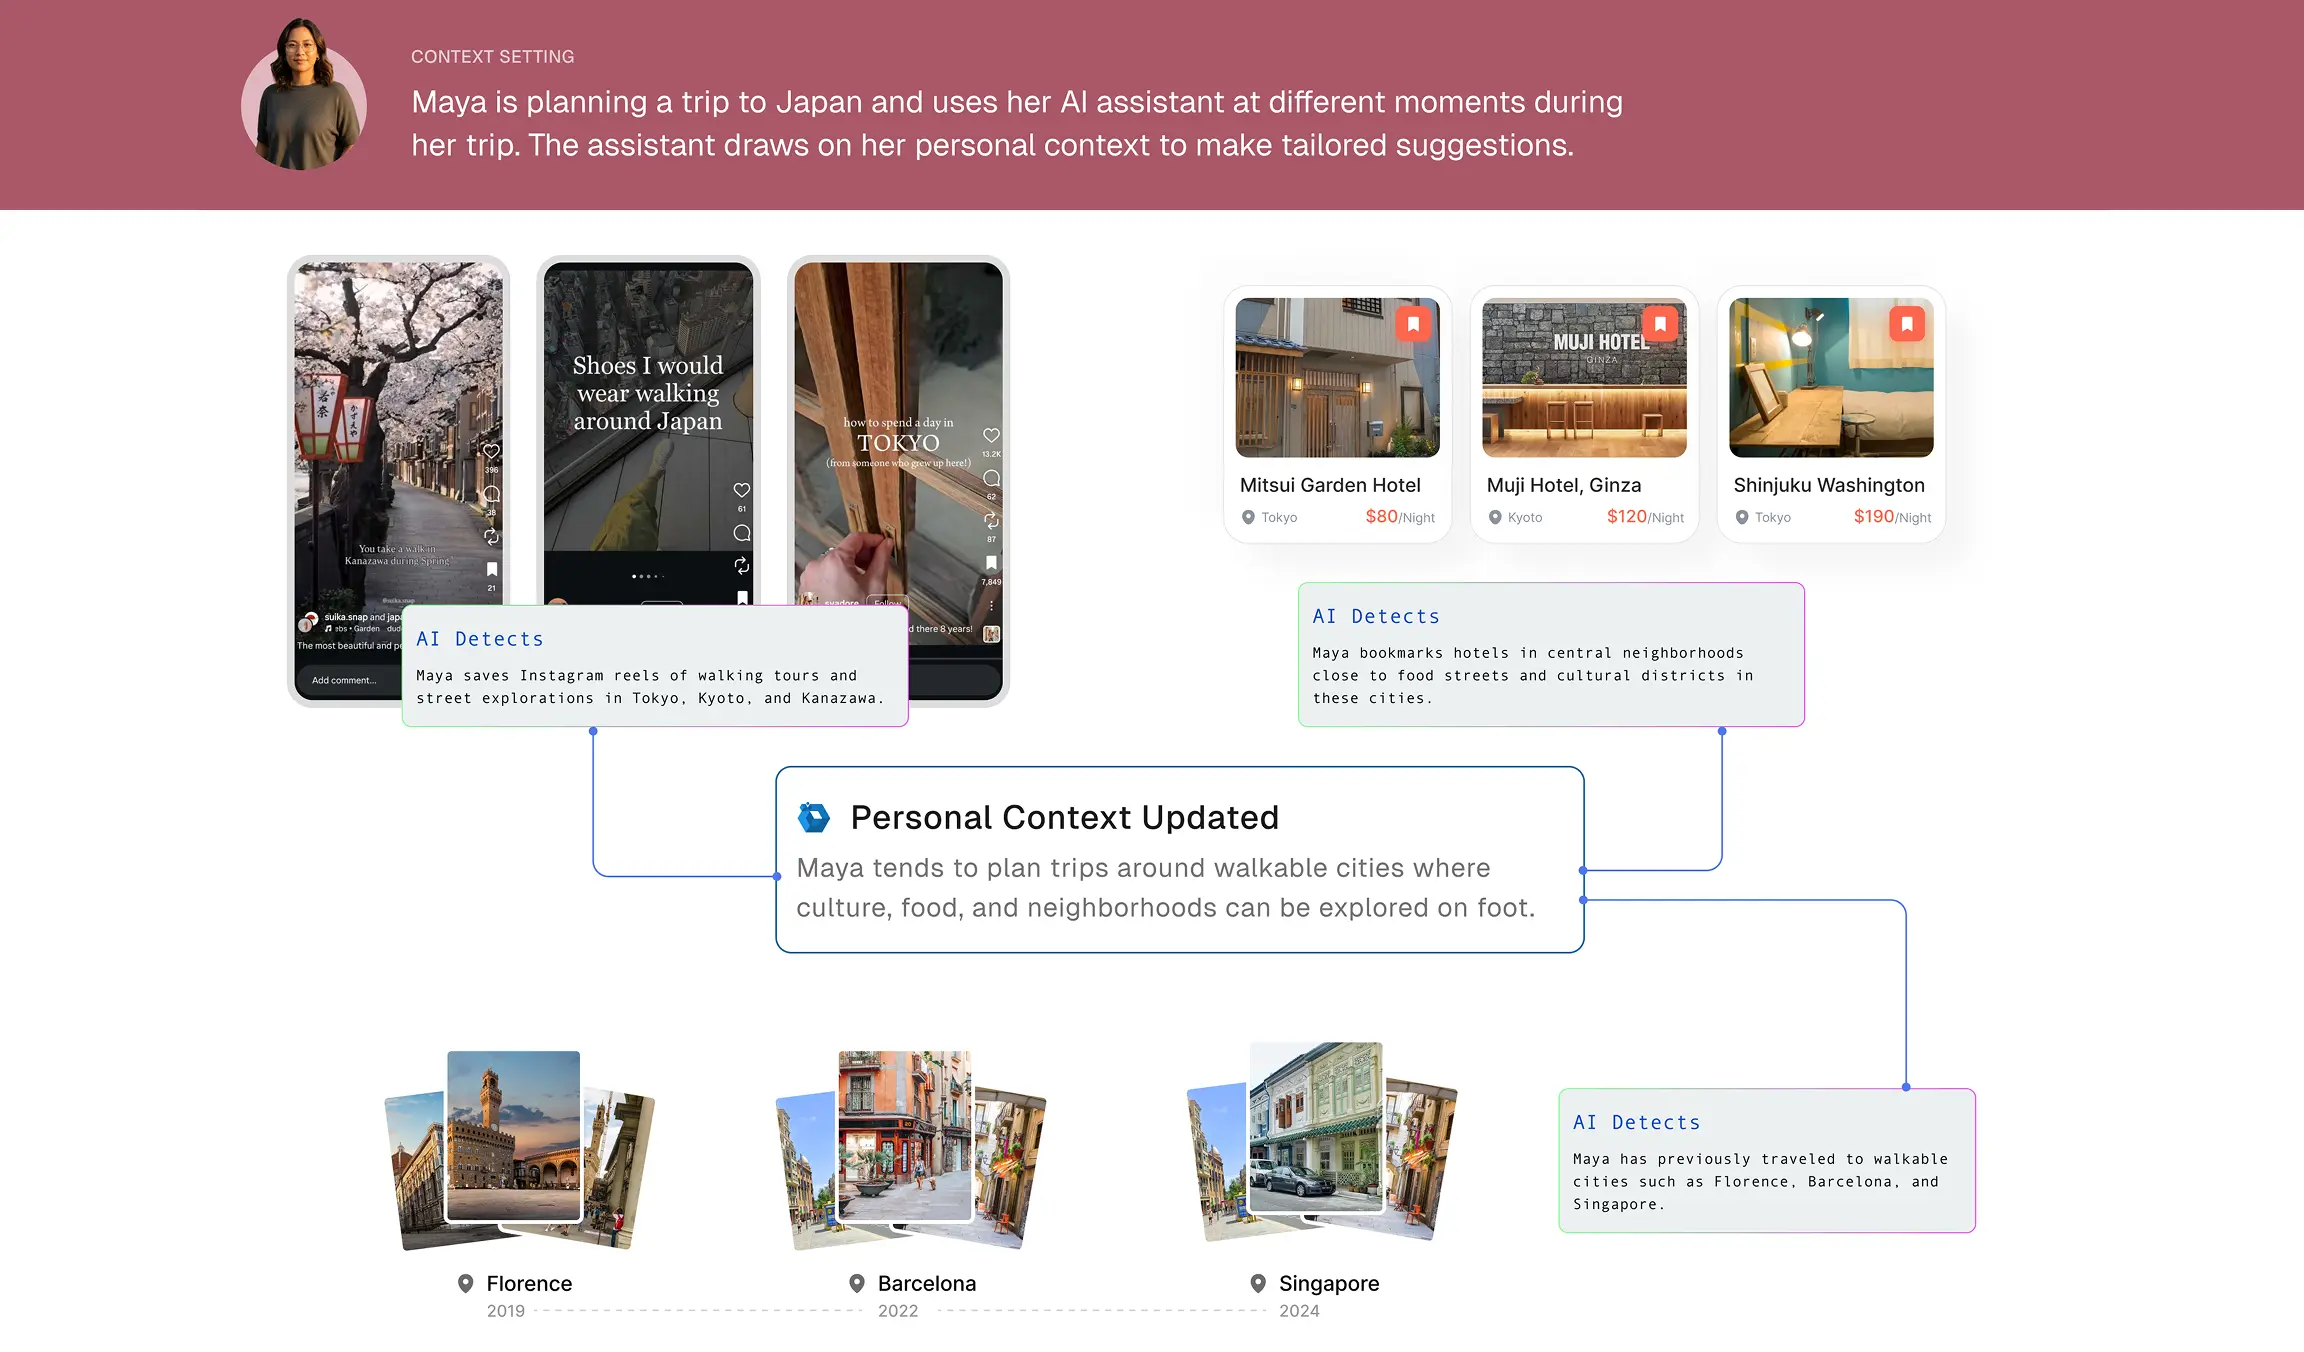
Task: Select the 2019 timeline marker
Action: tap(506, 1311)
